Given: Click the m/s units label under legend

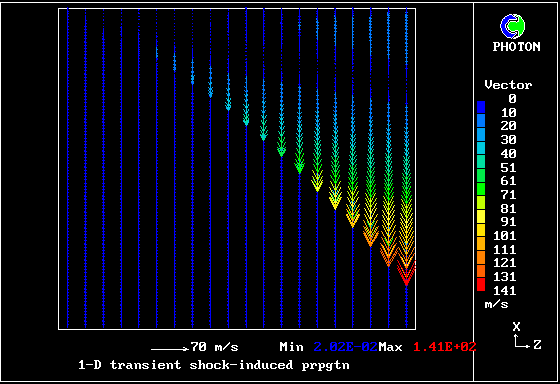Looking at the screenshot, I should point(496,304).
